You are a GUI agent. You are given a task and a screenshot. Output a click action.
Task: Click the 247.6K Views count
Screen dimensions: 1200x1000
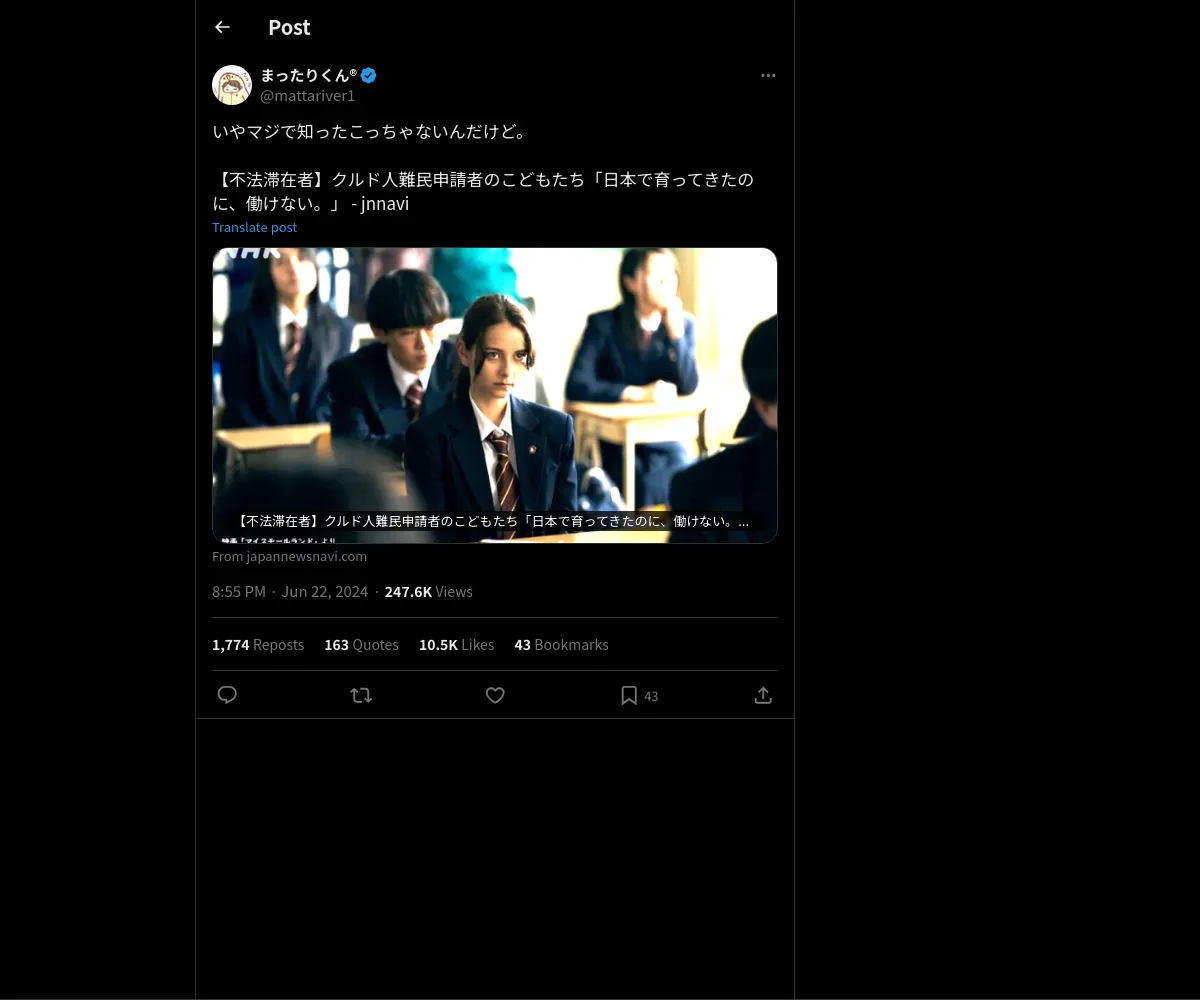[428, 592]
